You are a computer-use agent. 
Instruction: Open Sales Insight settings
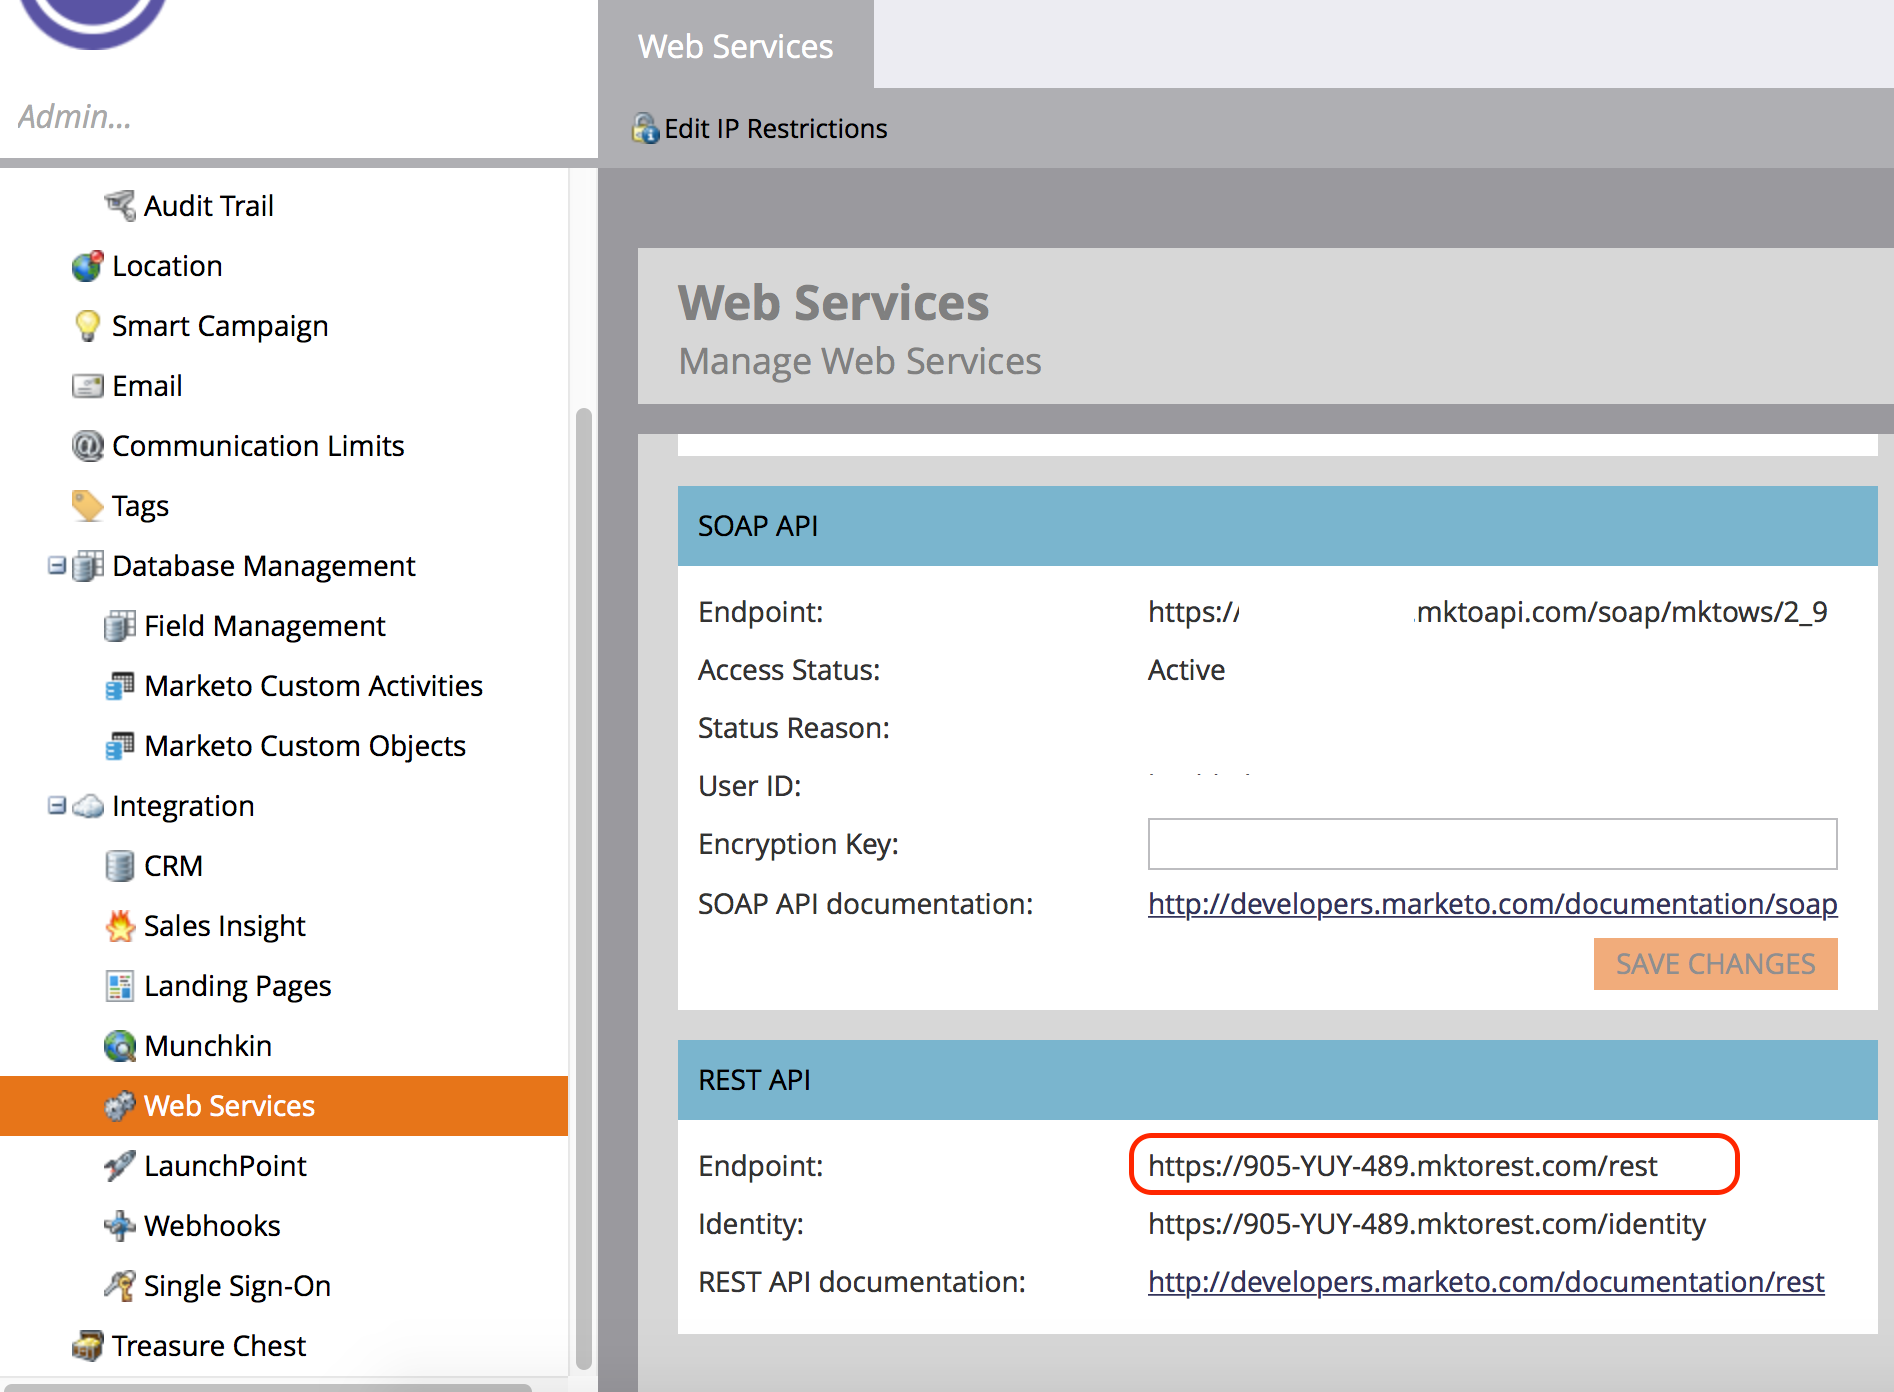[x=225, y=926]
